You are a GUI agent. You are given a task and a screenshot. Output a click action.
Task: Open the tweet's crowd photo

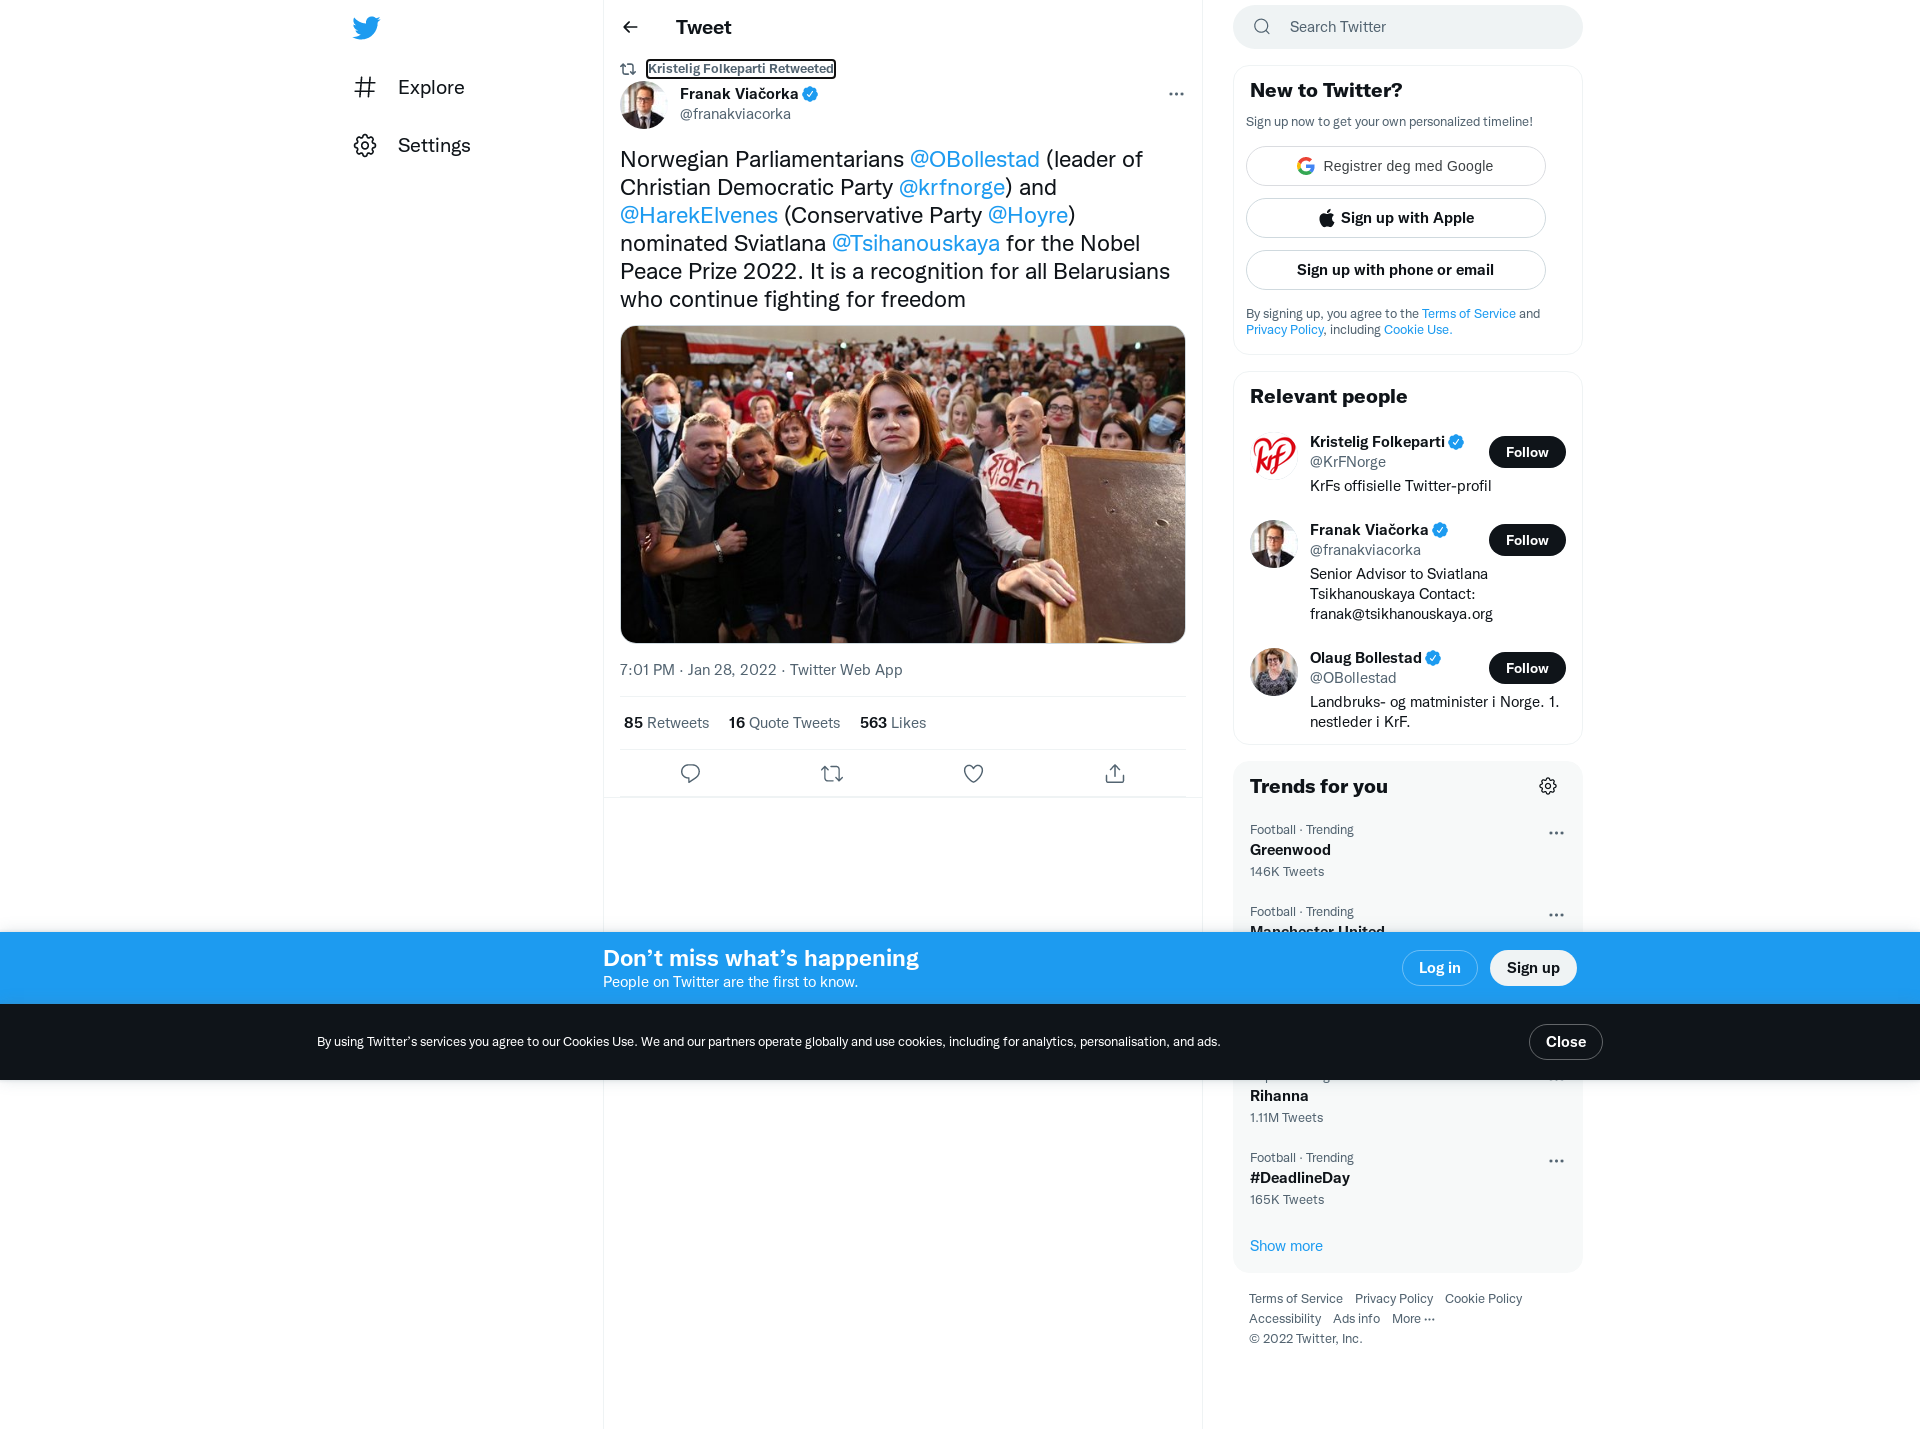pos(903,484)
